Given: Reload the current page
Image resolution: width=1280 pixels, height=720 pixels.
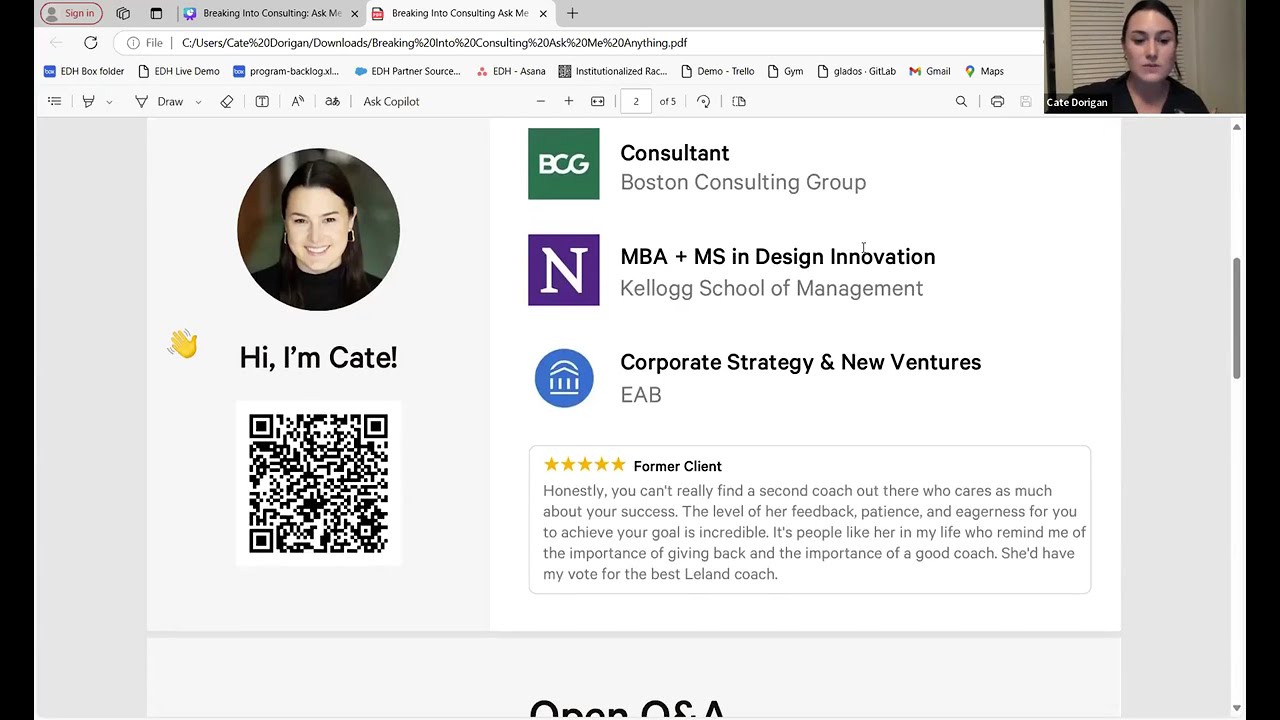Looking at the screenshot, I should tap(91, 43).
